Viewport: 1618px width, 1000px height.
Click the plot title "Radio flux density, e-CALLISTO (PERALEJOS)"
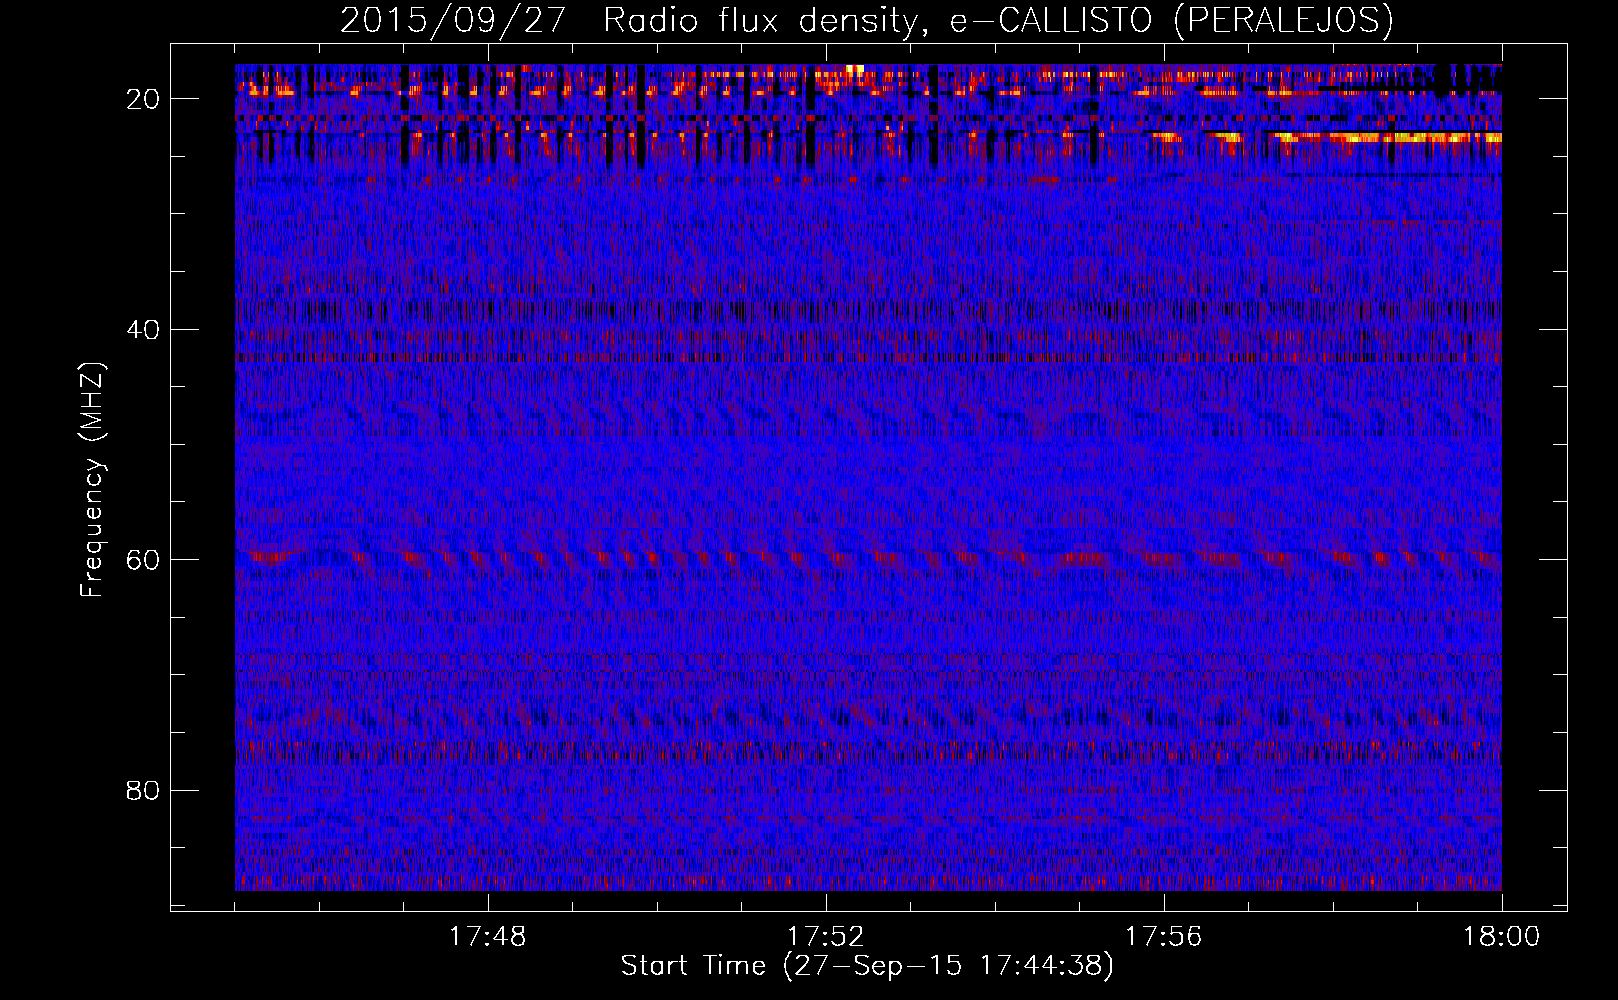click(x=998, y=20)
